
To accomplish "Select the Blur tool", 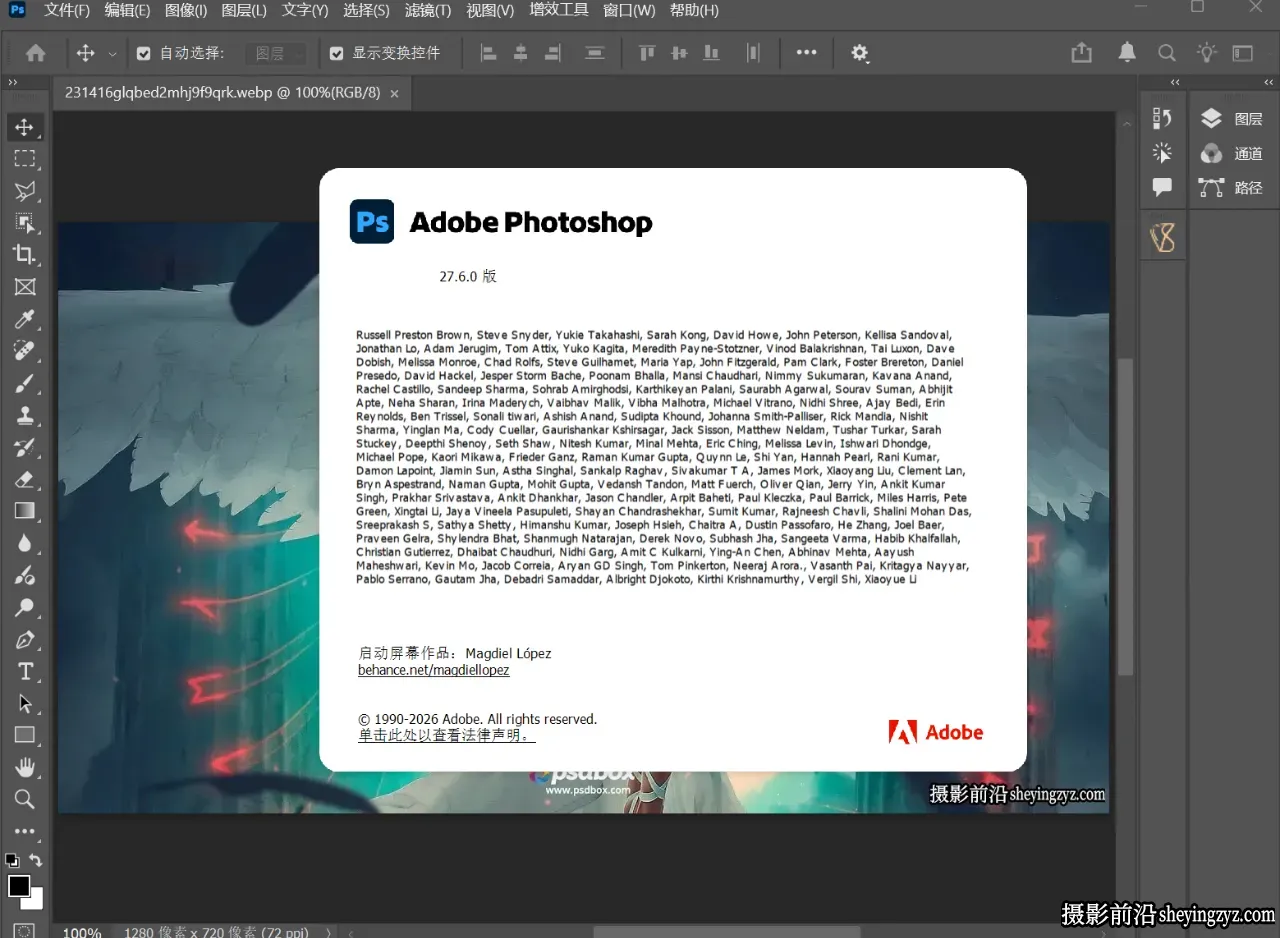I will coord(25,543).
